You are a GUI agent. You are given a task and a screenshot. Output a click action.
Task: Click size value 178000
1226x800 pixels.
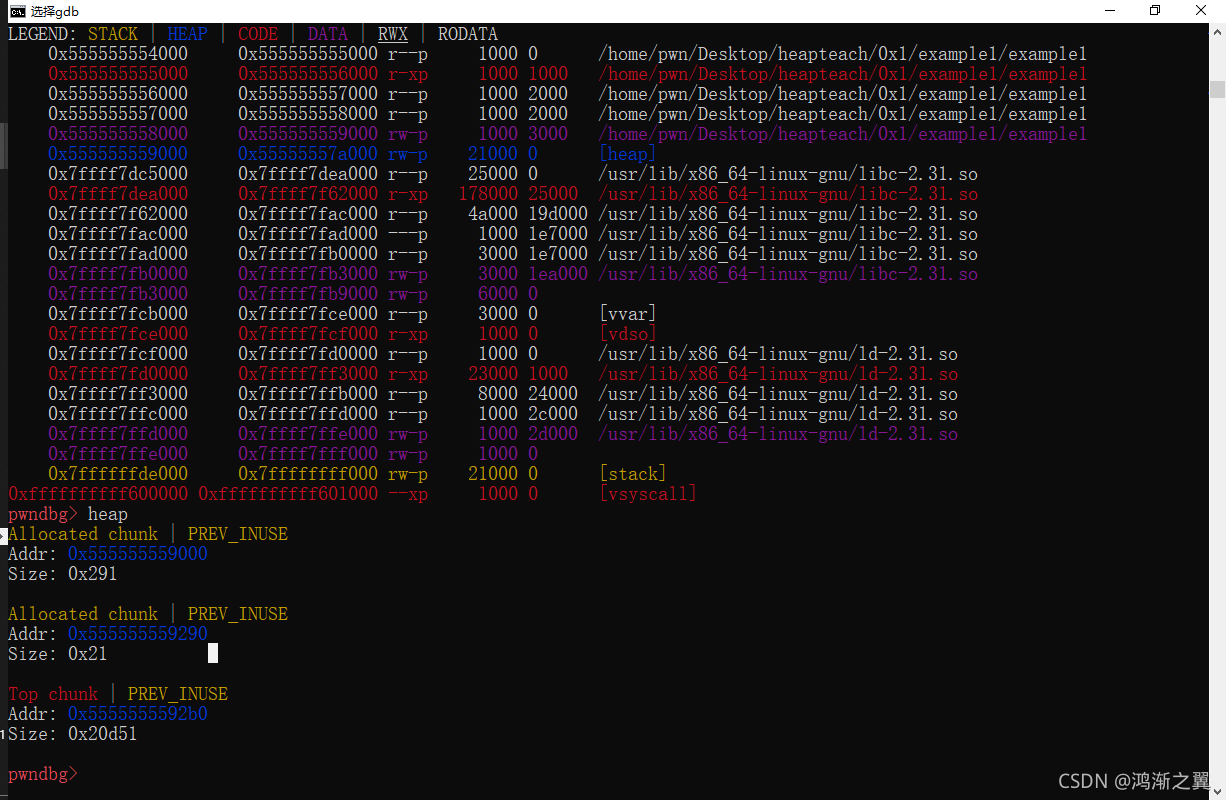488,194
